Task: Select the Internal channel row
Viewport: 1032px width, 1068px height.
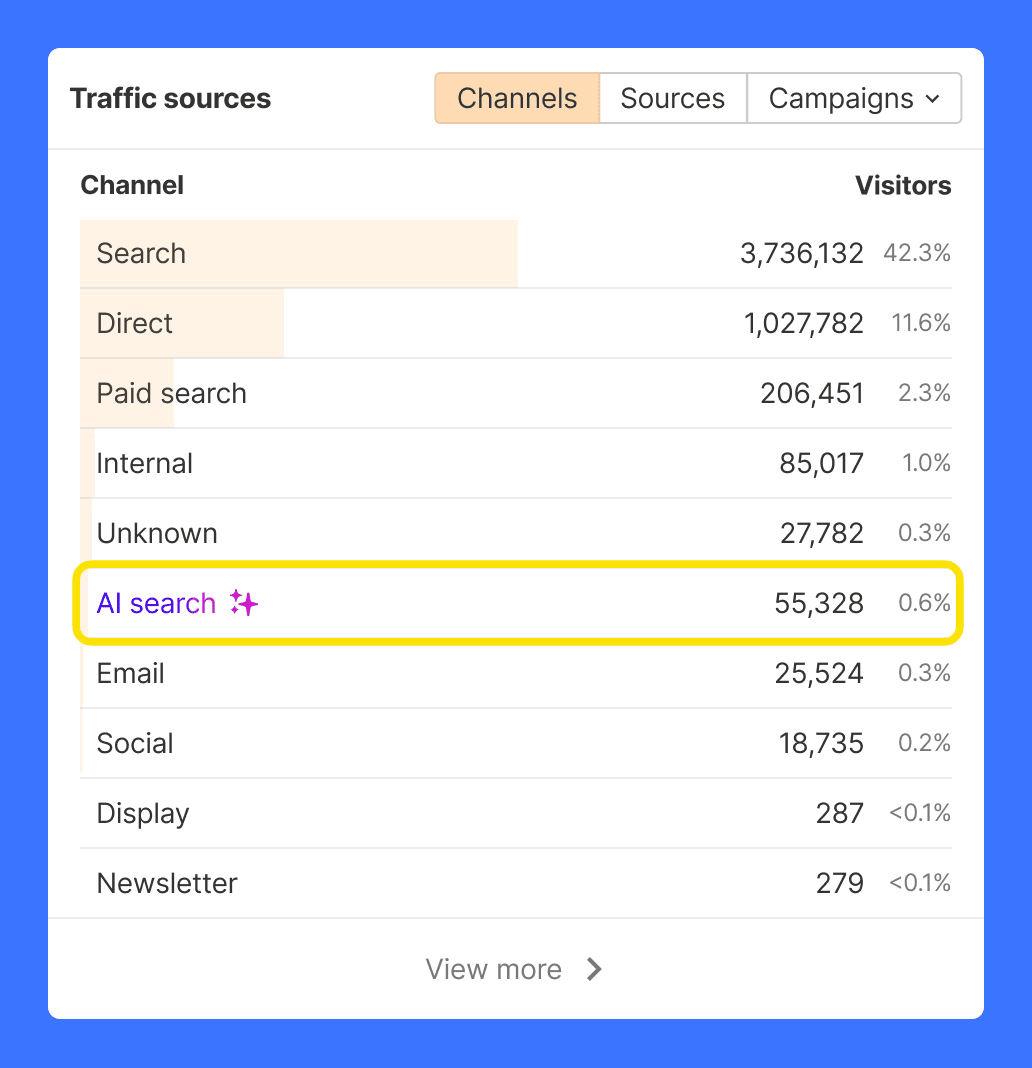Action: [x=516, y=463]
